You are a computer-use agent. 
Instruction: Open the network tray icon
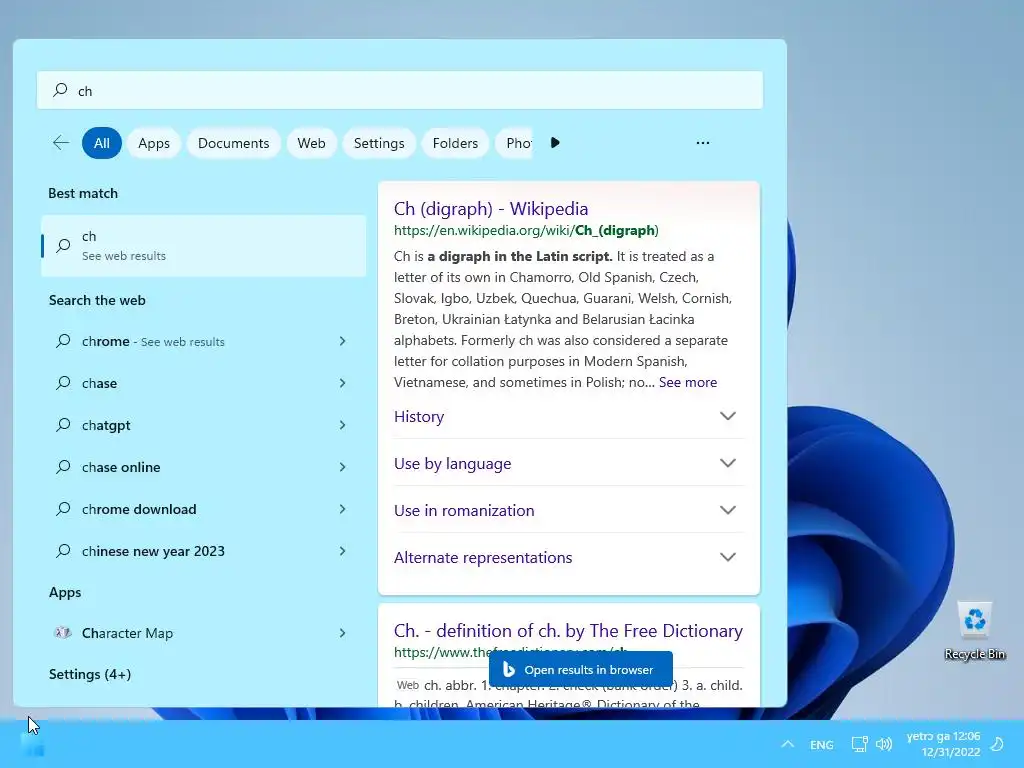[x=859, y=744]
